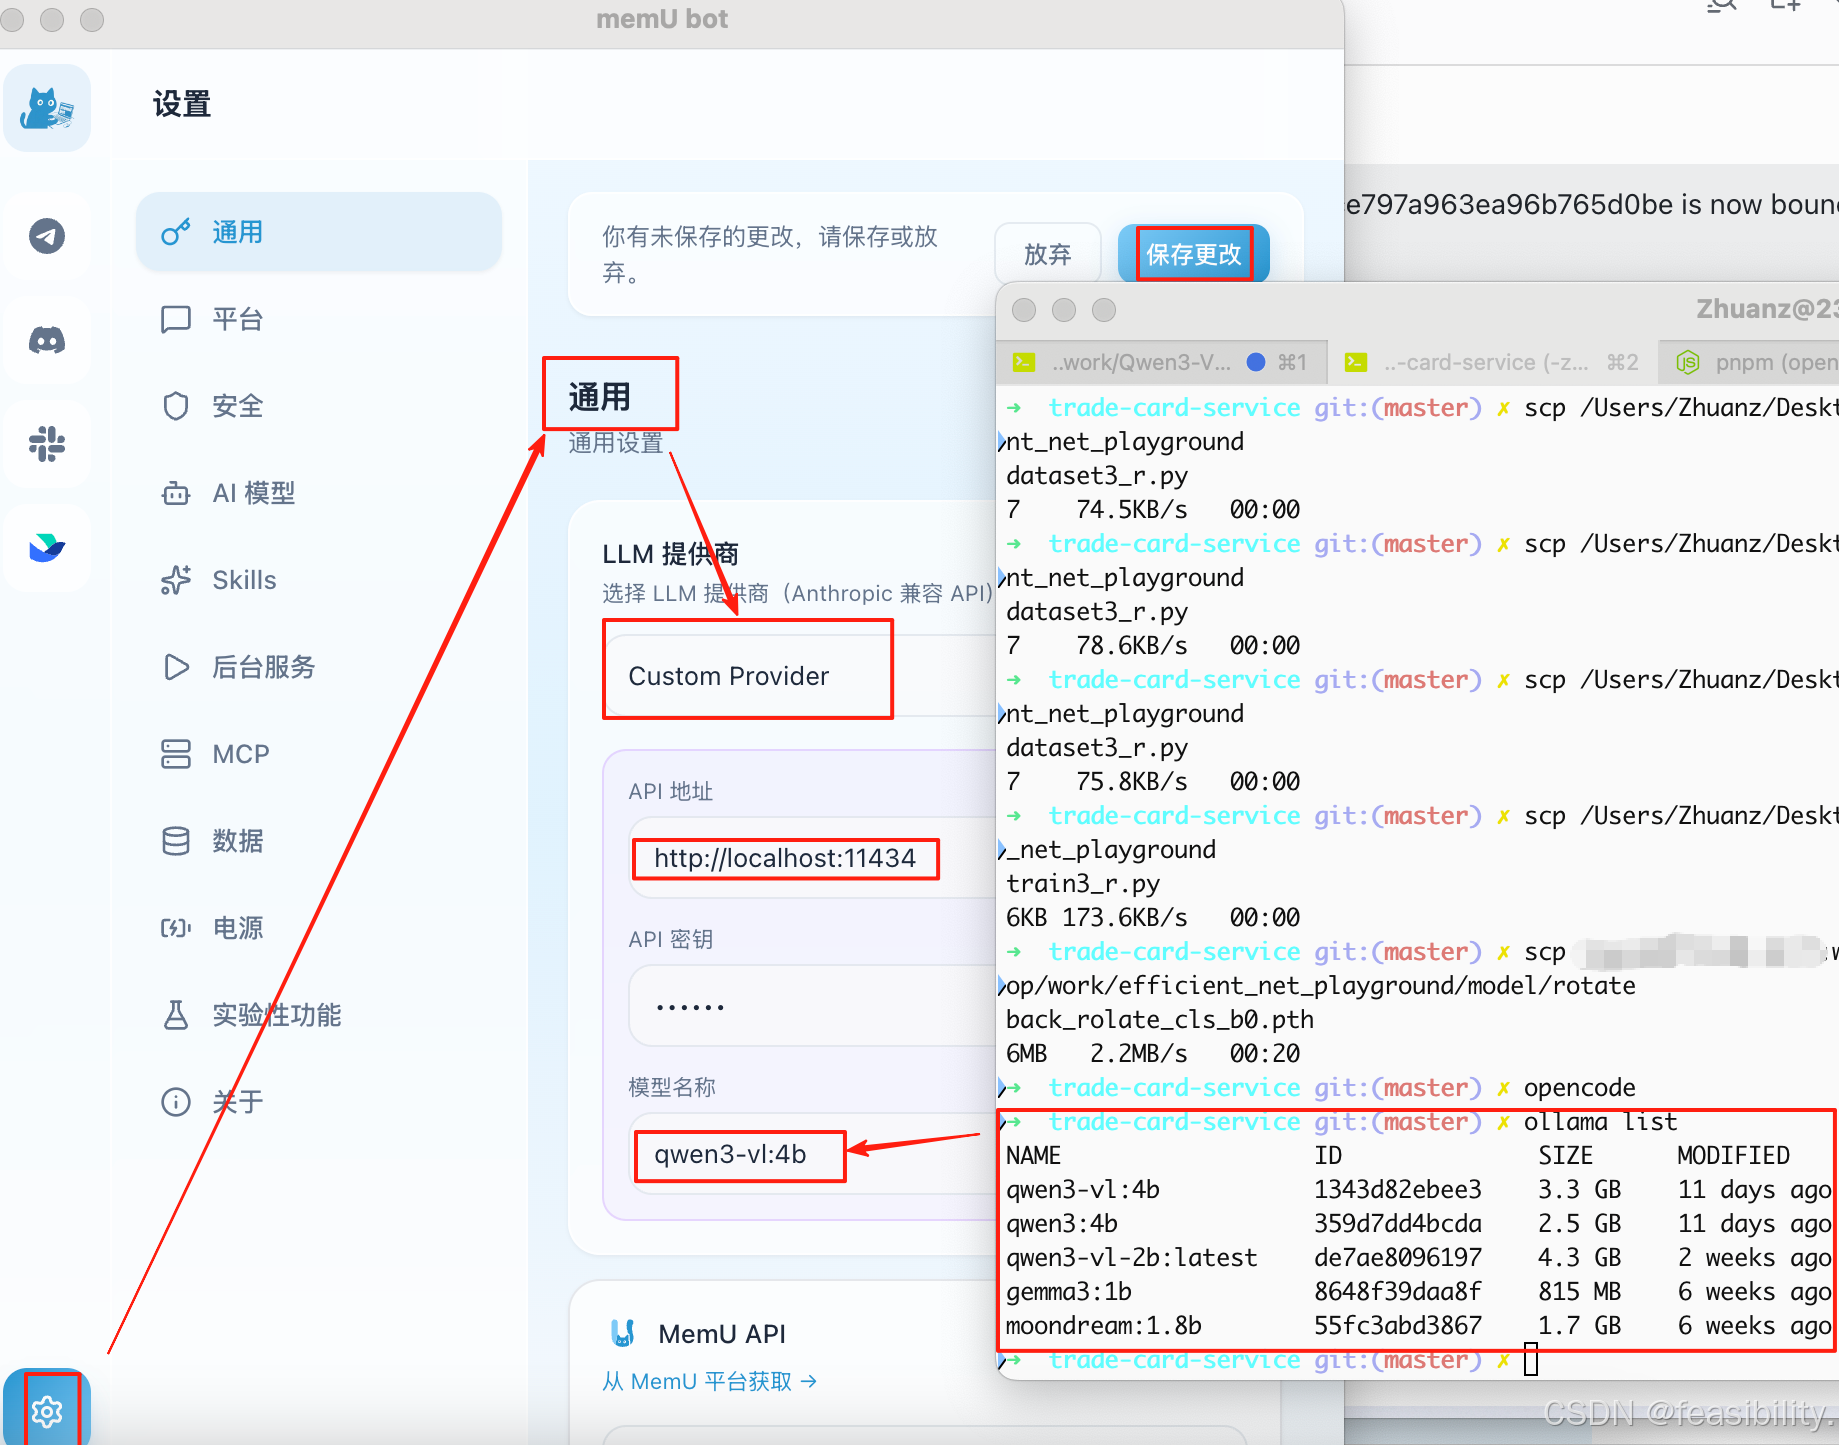This screenshot has width=1840, height=1446.
Task: Click qwen3-vl-2b:latest row in terminal
Action: 1418,1258
